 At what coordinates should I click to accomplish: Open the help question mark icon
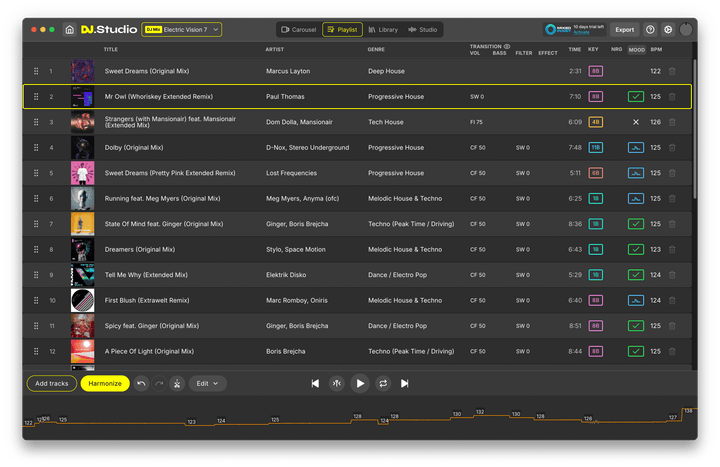click(650, 30)
